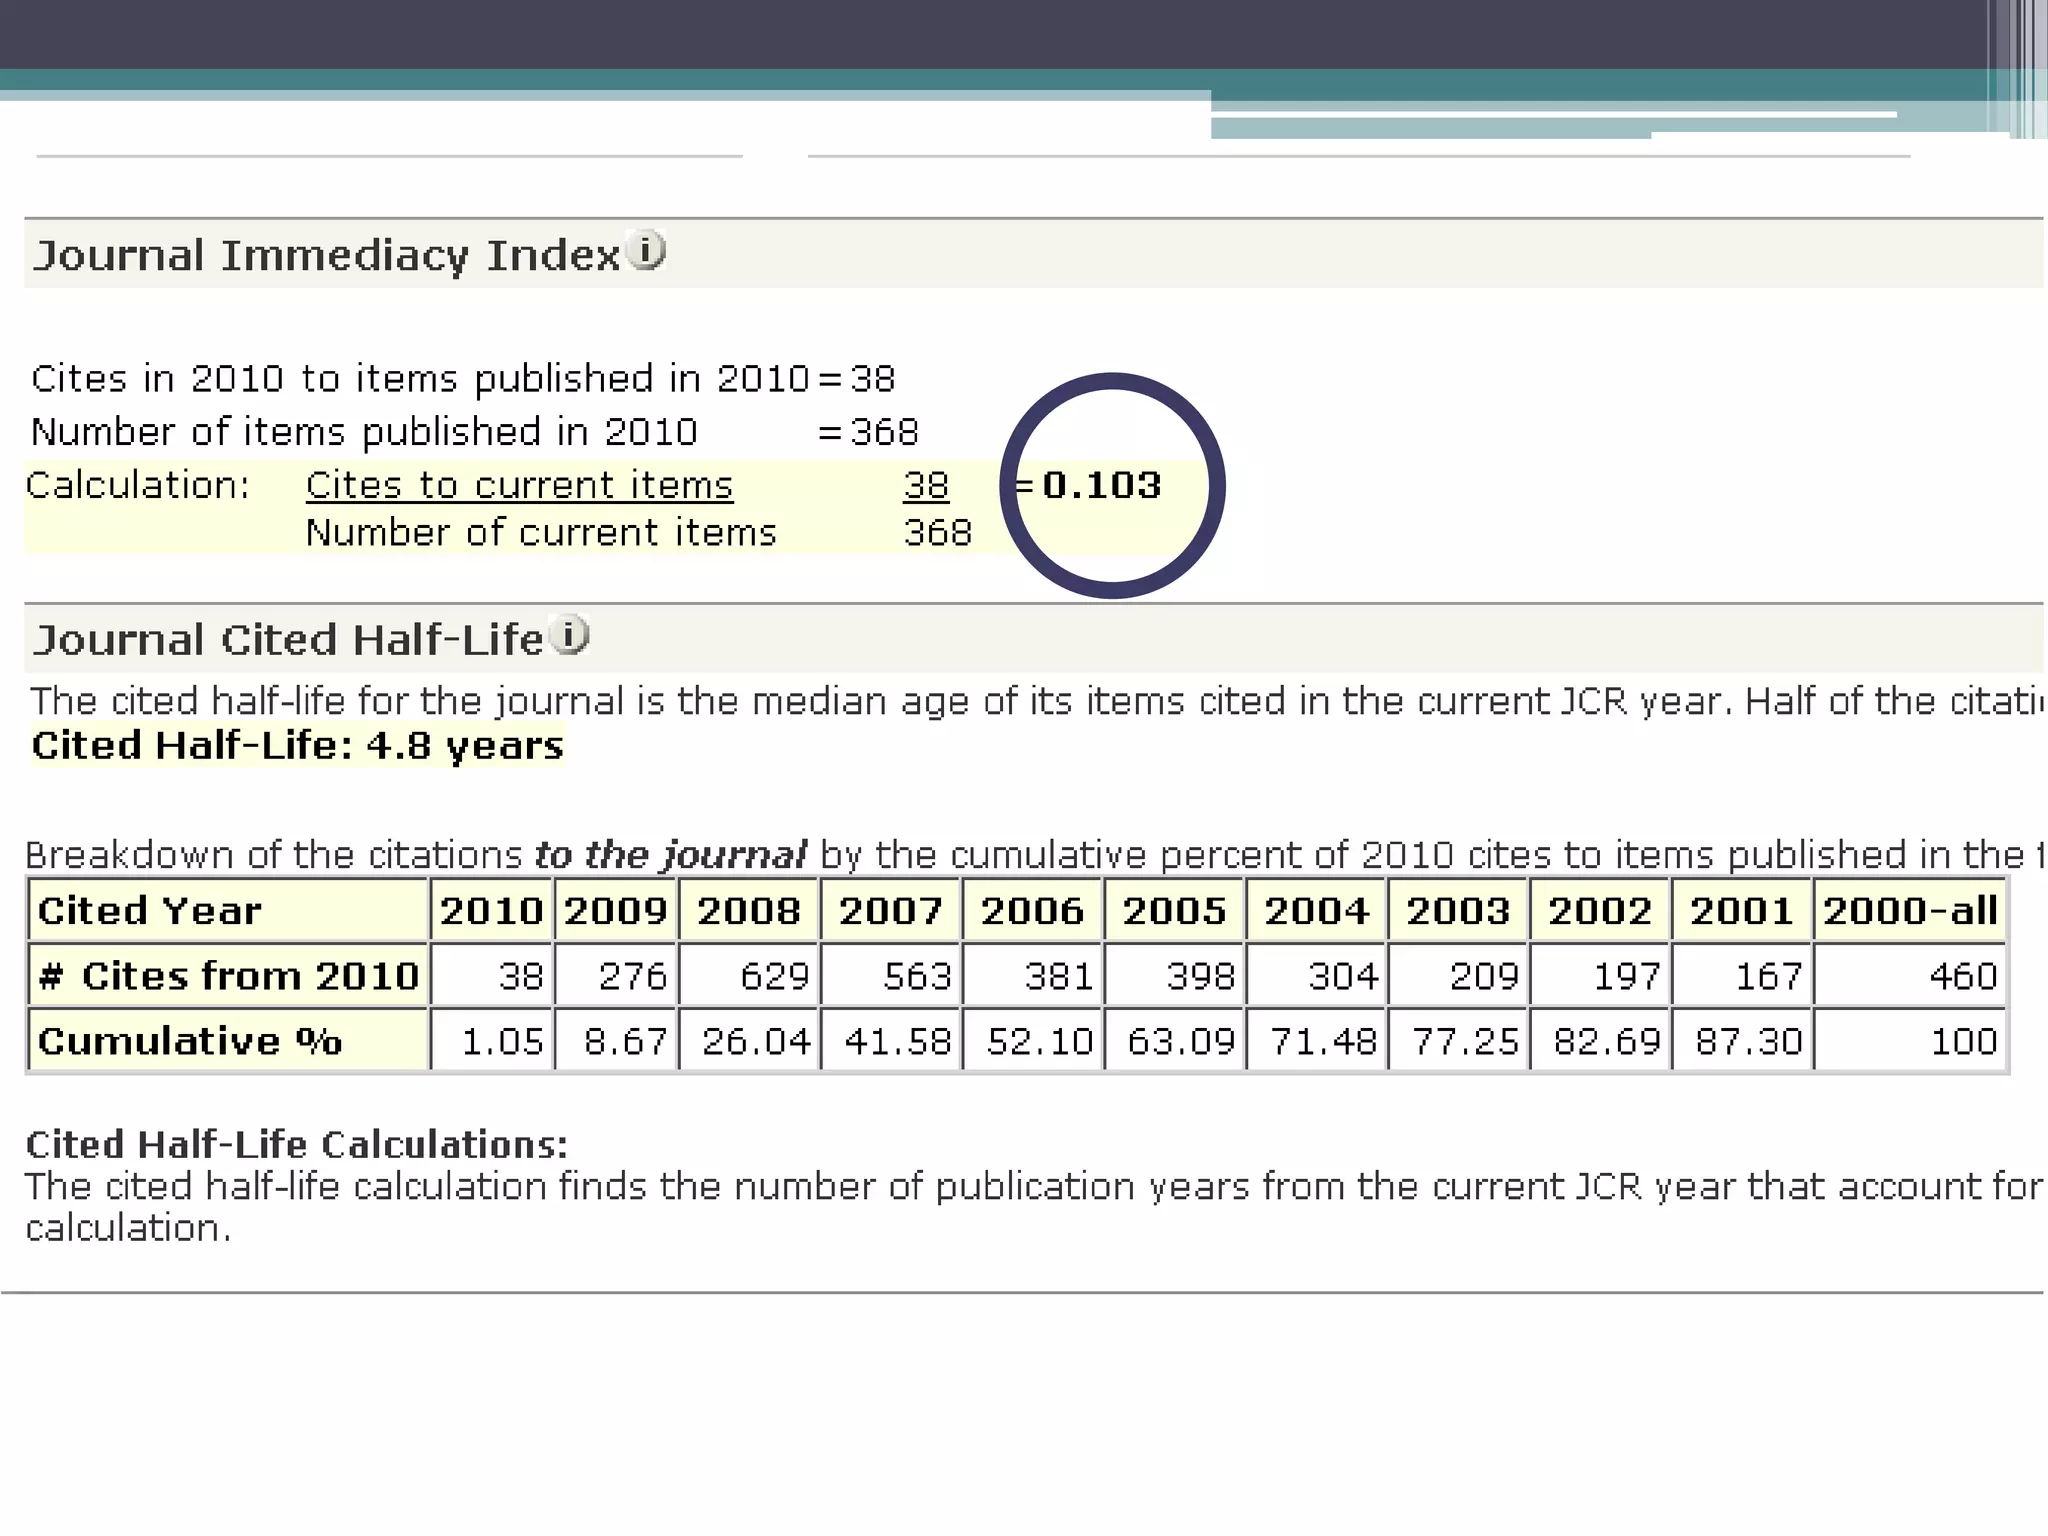Click the 52.10 cumulative percent cell
The height and width of the screenshot is (1536, 2048).
(1039, 1041)
